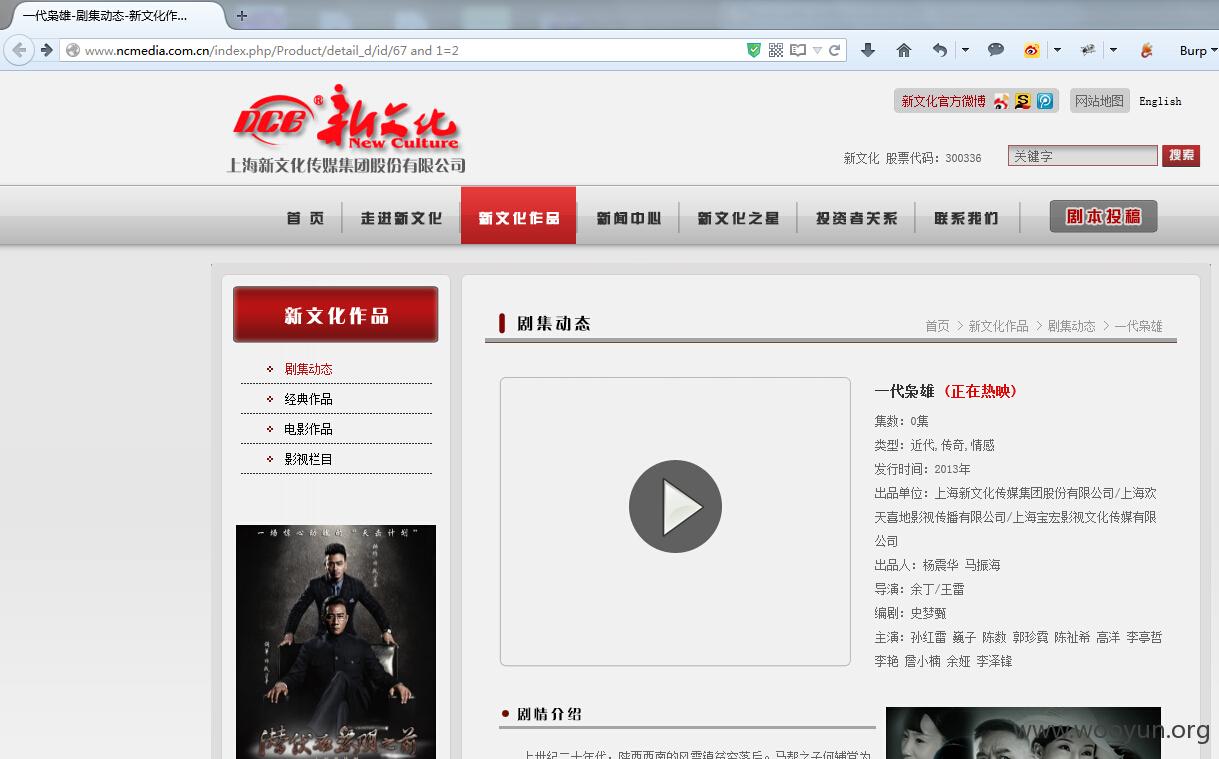Reload the page with the refresh icon
The height and width of the screenshot is (759, 1219).
834,50
